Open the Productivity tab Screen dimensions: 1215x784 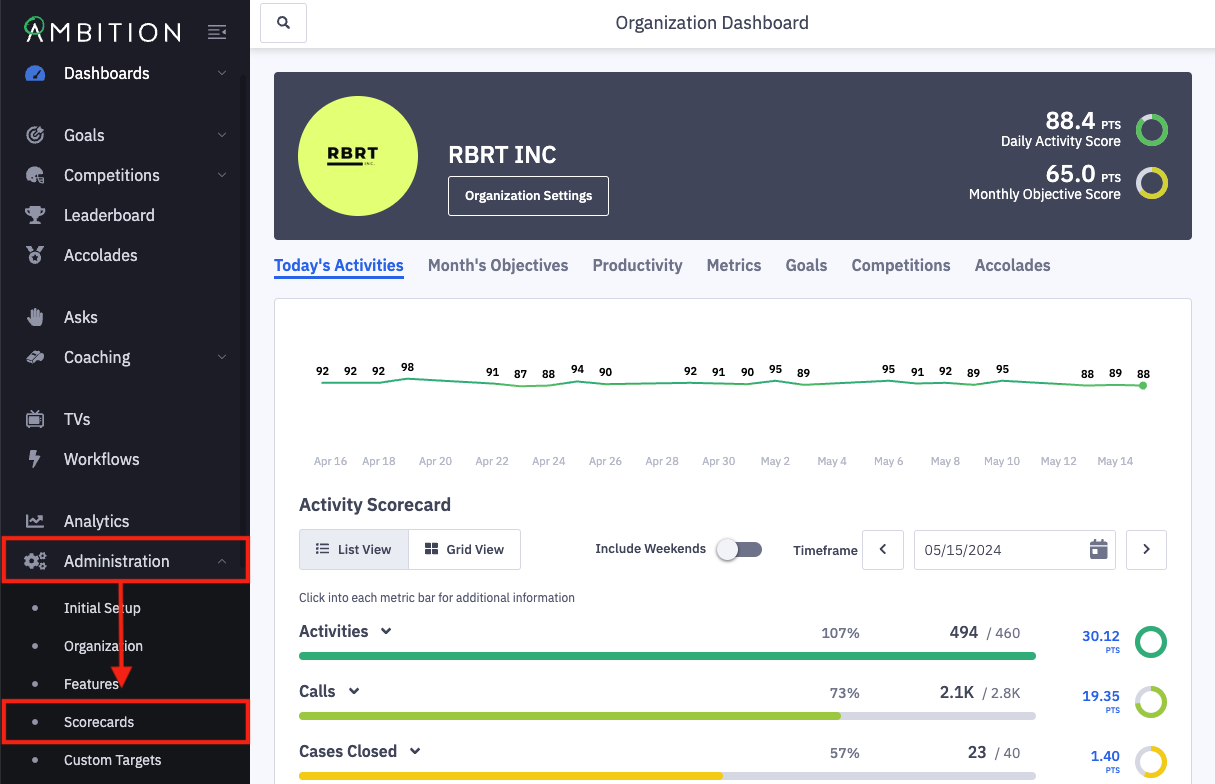637,266
